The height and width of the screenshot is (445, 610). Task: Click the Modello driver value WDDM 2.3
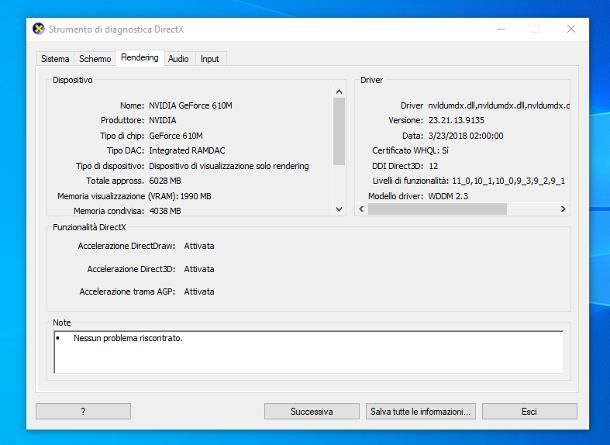pyautogui.click(x=448, y=196)
